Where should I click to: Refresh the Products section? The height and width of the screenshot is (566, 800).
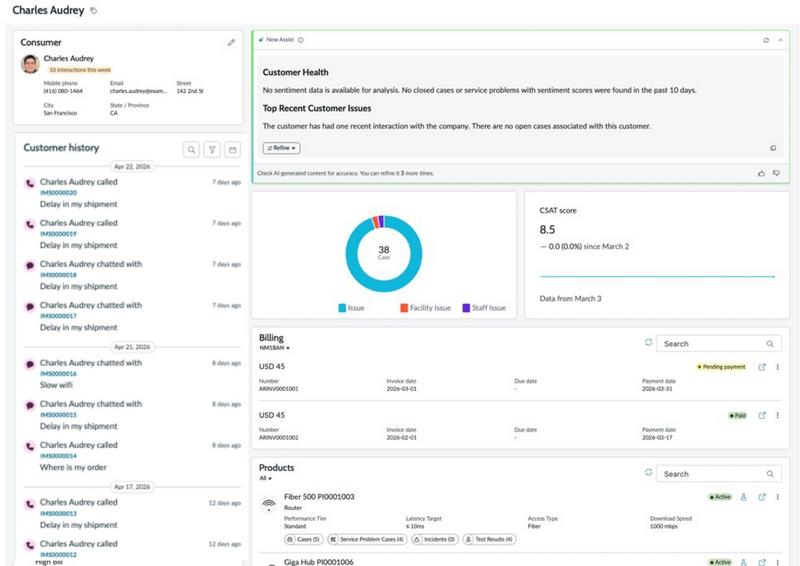[x=648, y=473]
